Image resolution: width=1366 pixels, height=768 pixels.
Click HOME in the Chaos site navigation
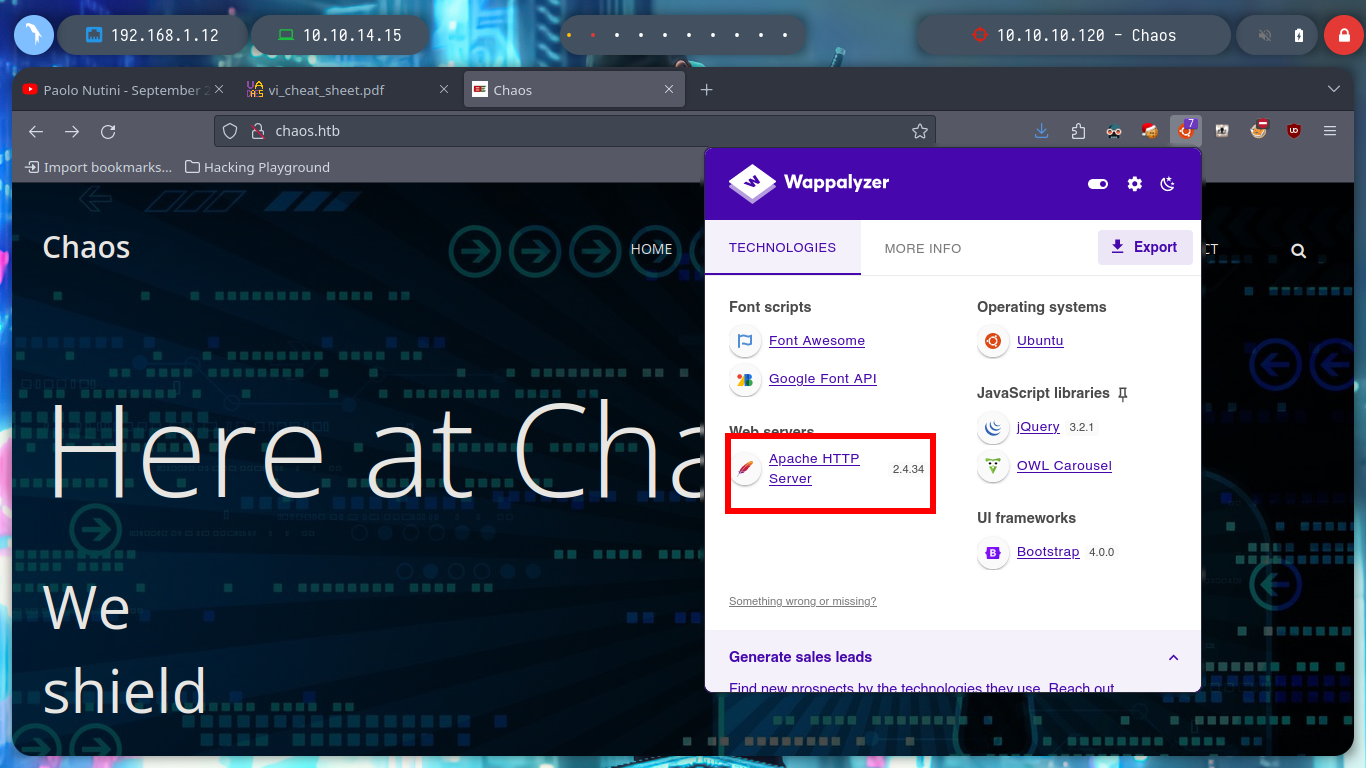[x=651, y=249]
